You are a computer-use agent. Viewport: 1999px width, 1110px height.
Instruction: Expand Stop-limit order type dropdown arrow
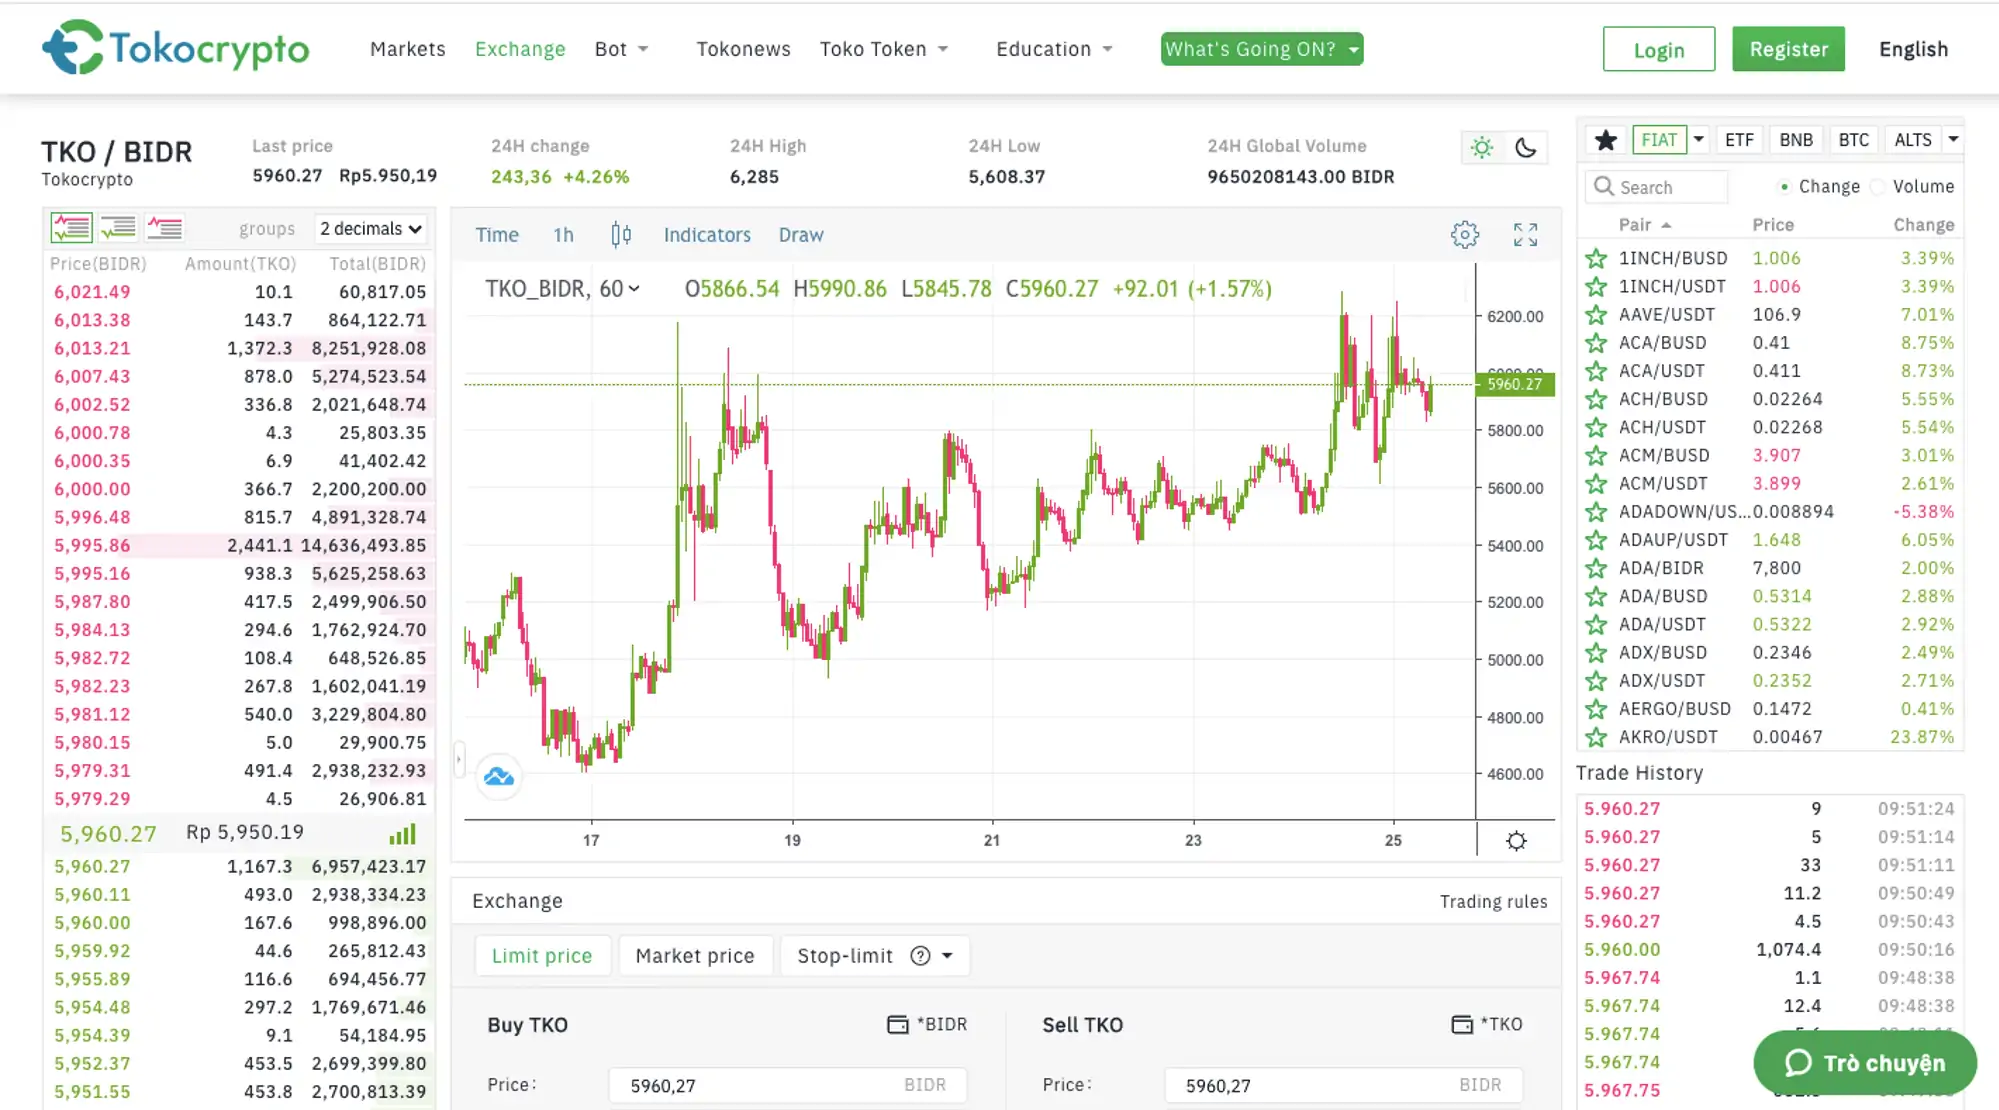[x=947, y=956]
